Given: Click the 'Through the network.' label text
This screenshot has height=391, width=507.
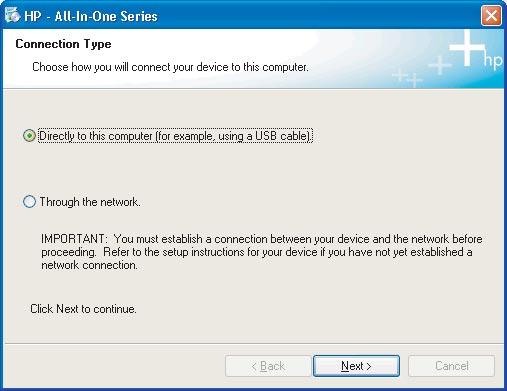Looking at the screenshot, I should 90,202.
